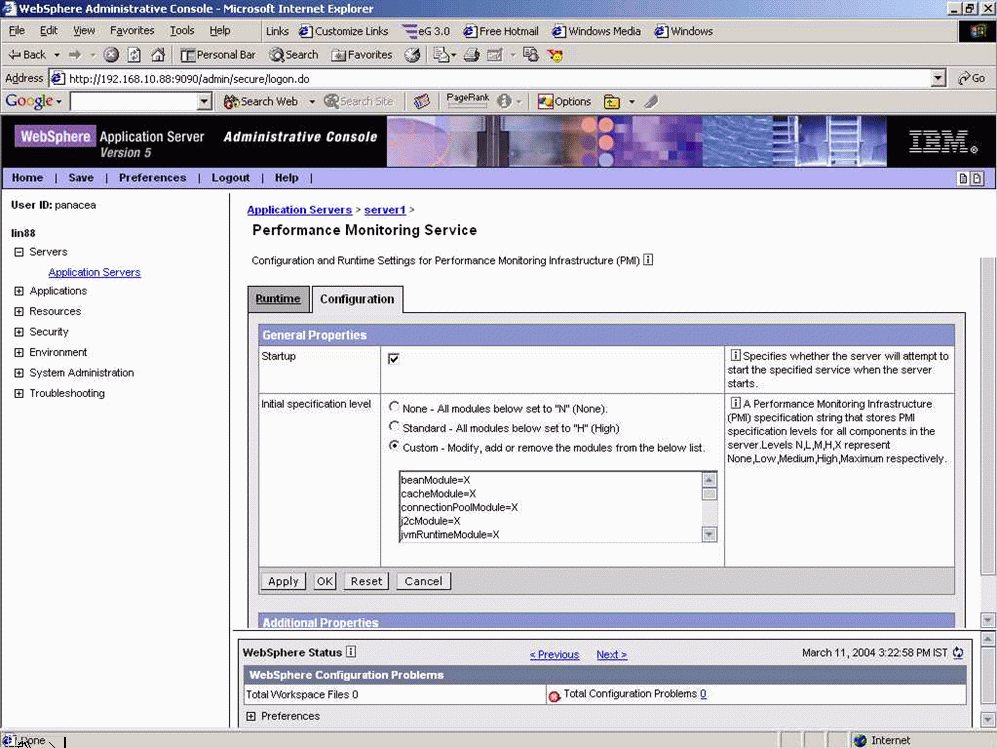Click the History globe icon
This screenshot has height=748, width=997.
[412, 55]
